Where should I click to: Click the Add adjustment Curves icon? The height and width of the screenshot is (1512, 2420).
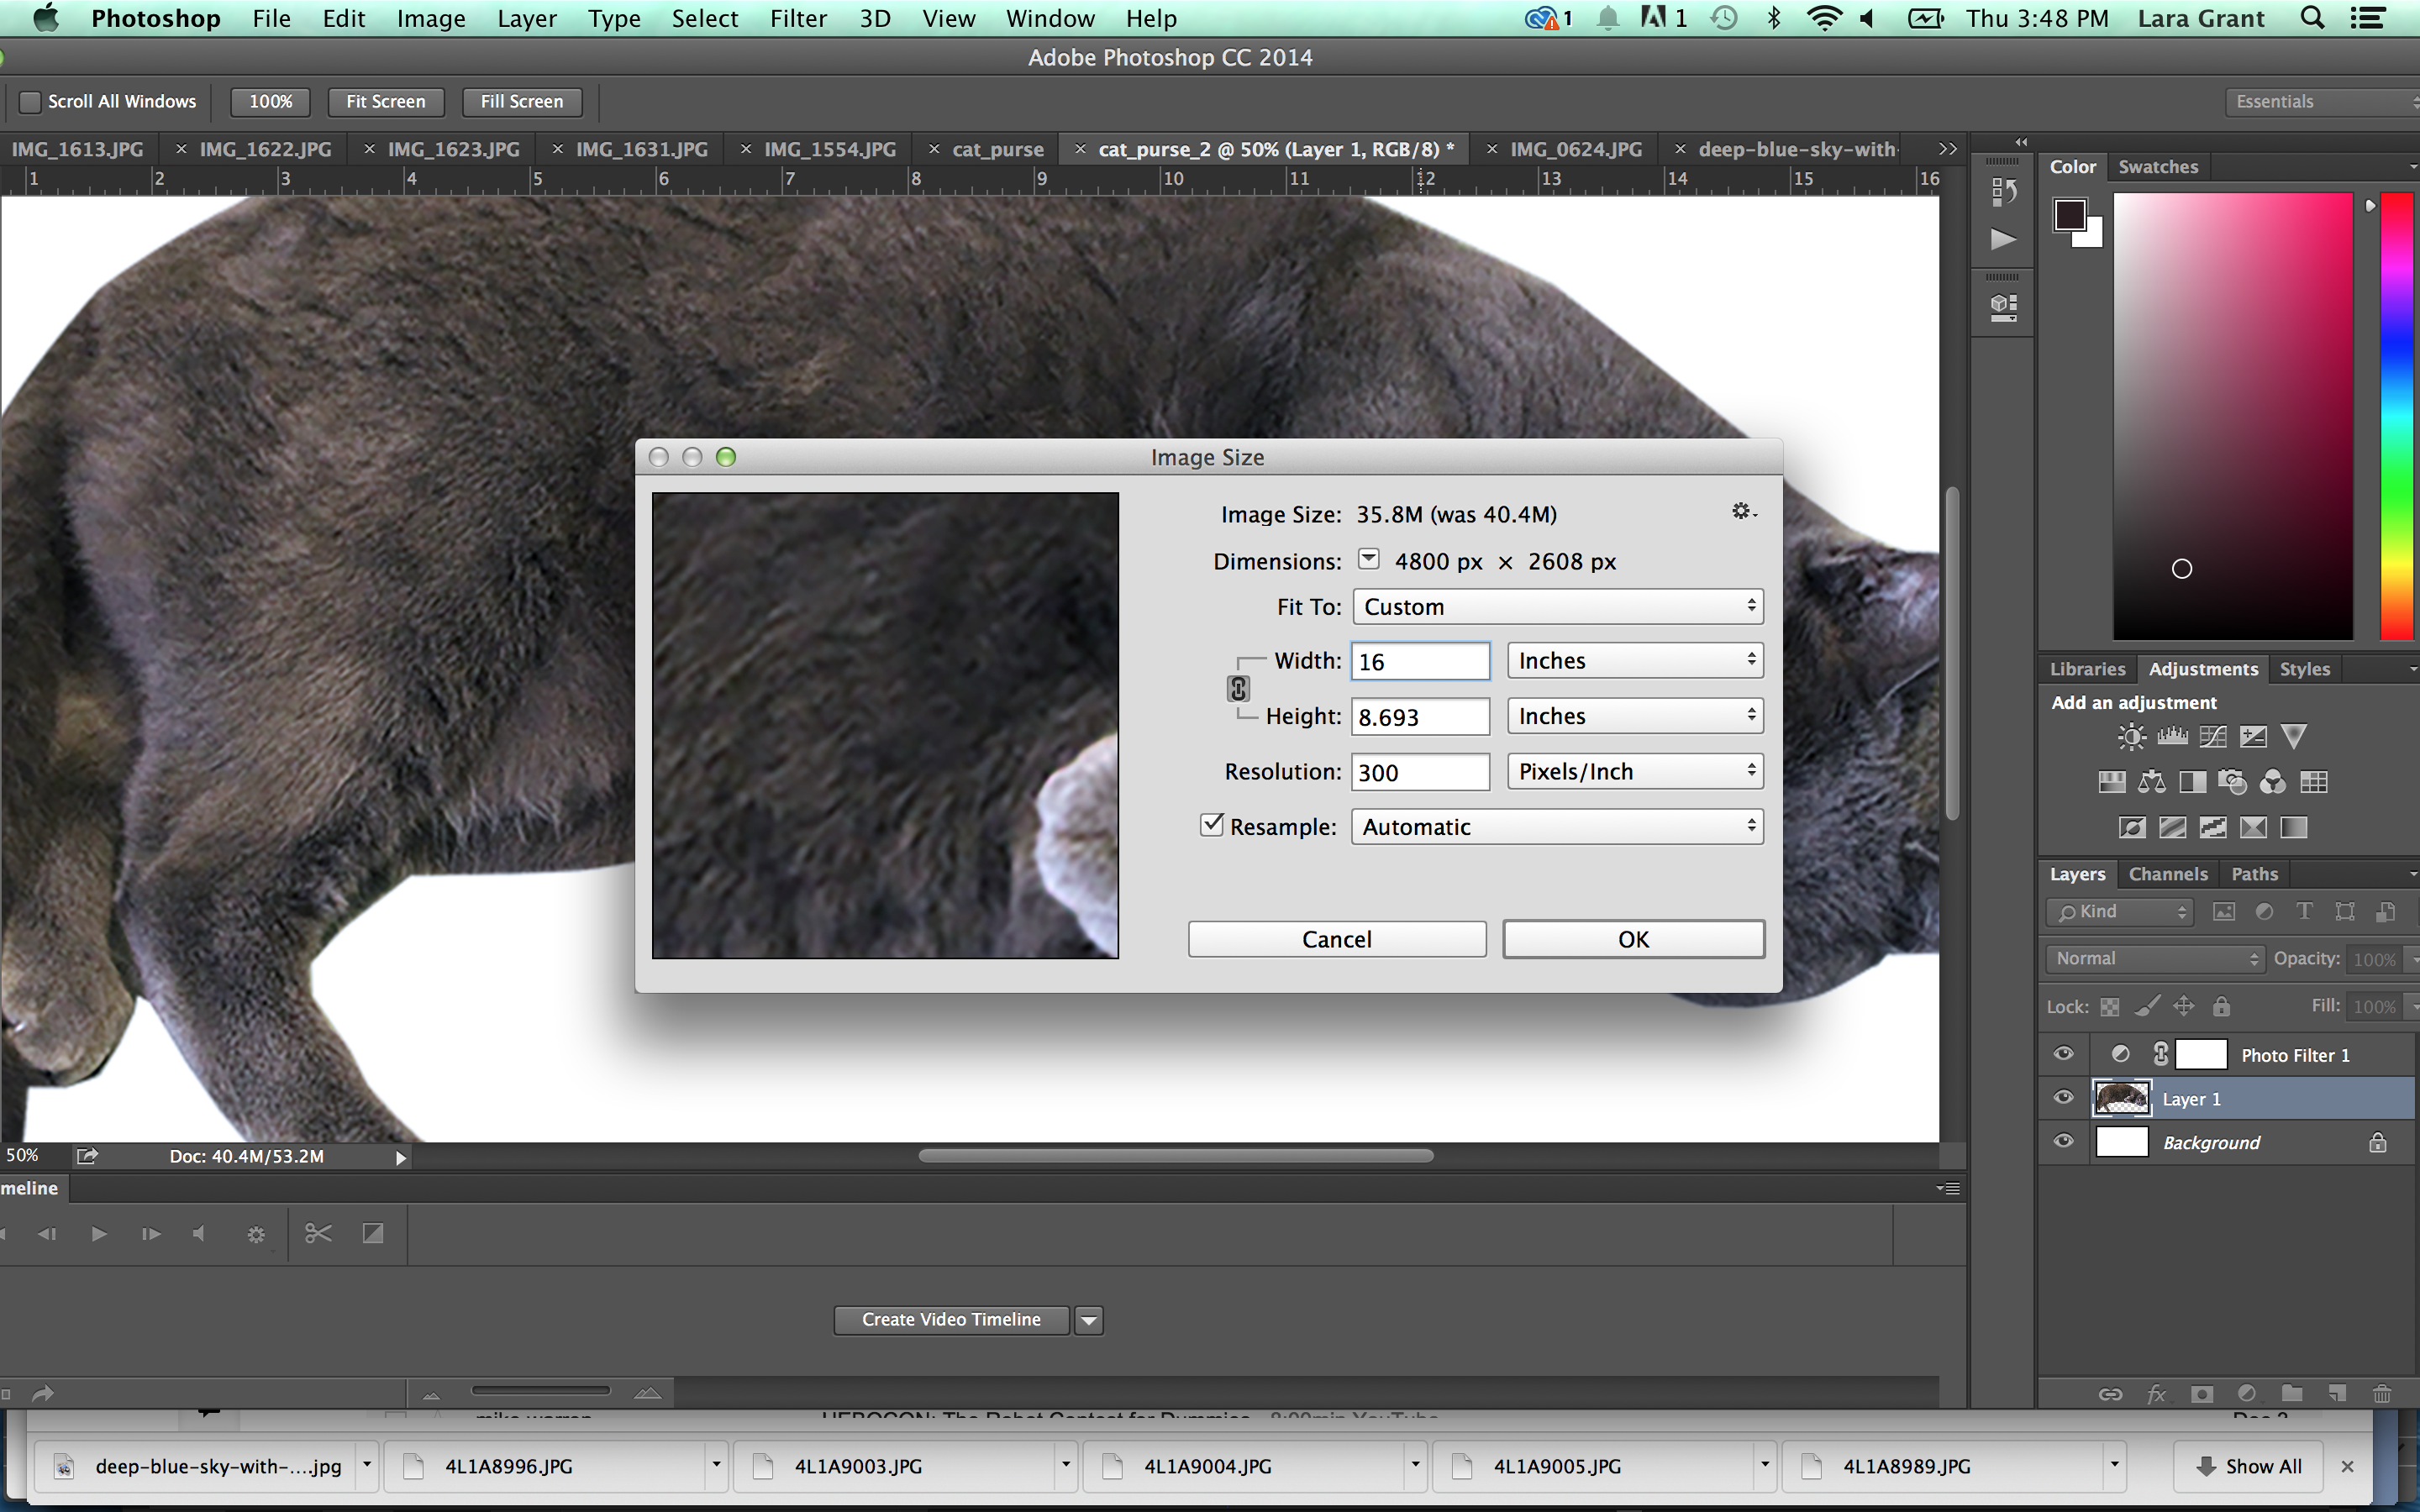point(2211,733)
